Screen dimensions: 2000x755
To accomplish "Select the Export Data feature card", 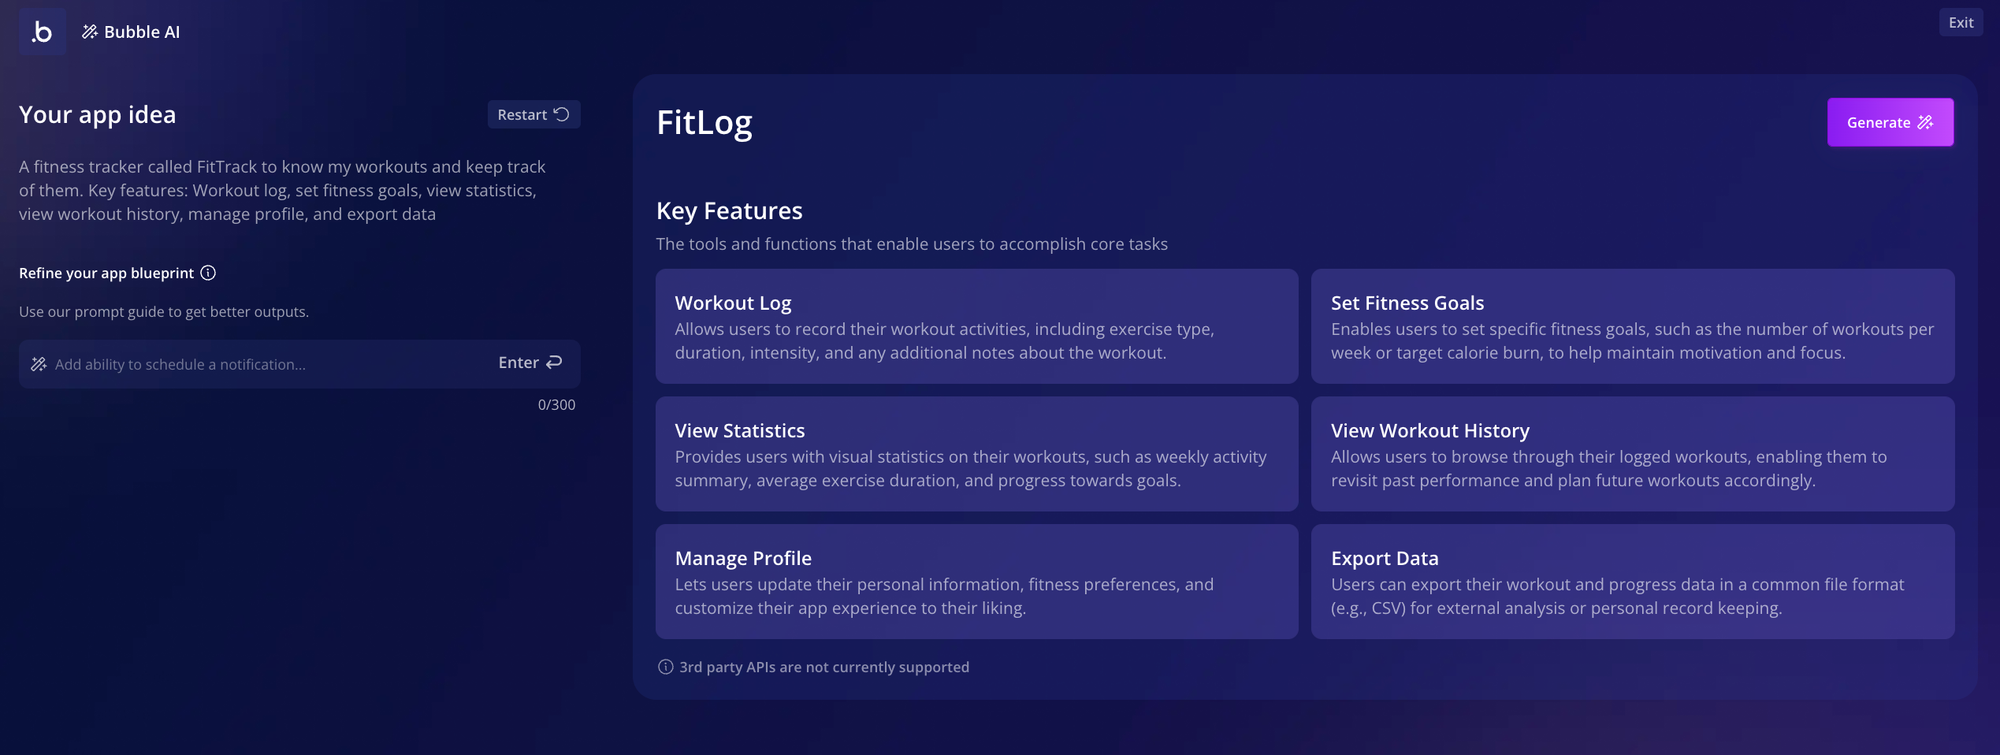I will coord(1632,581).
